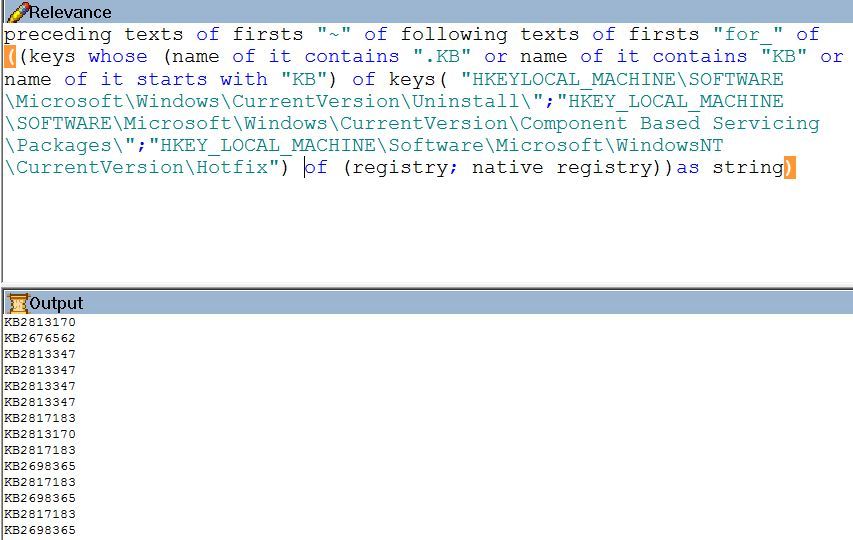Click the ".KB" string literal
Viewport: 853px width, 540px height.
[442, 57]
